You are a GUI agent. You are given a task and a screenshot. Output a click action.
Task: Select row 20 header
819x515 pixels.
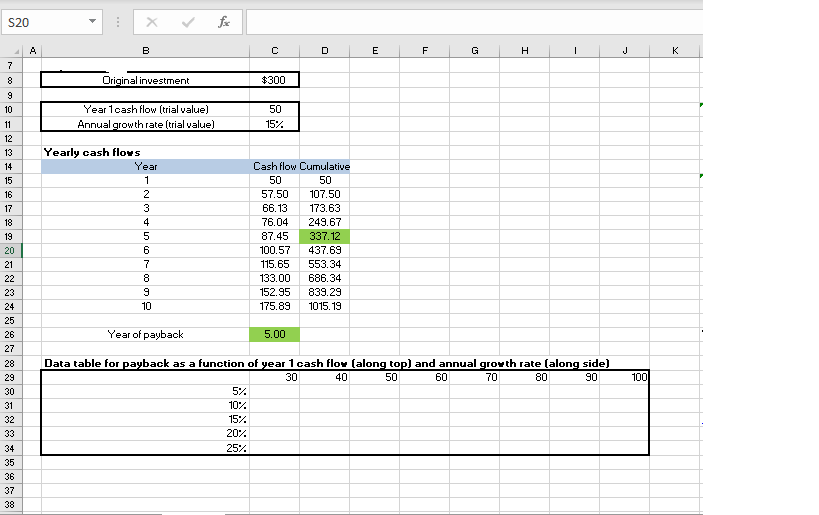pyautogui.click(x=10, y=251)
